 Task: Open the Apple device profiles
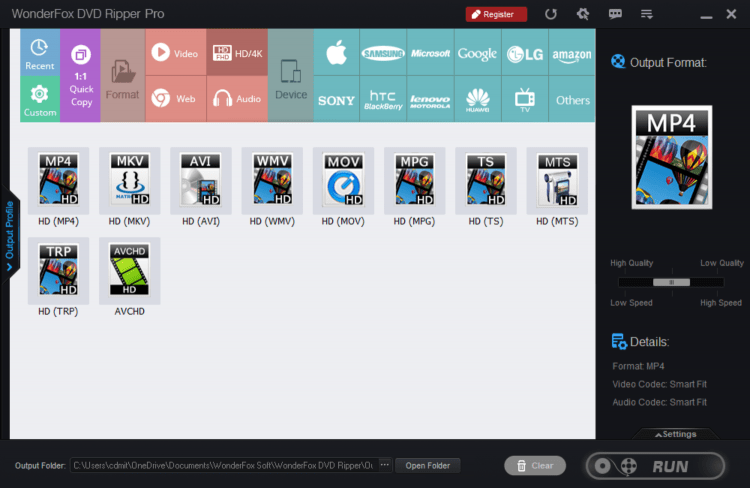(336, 52)
